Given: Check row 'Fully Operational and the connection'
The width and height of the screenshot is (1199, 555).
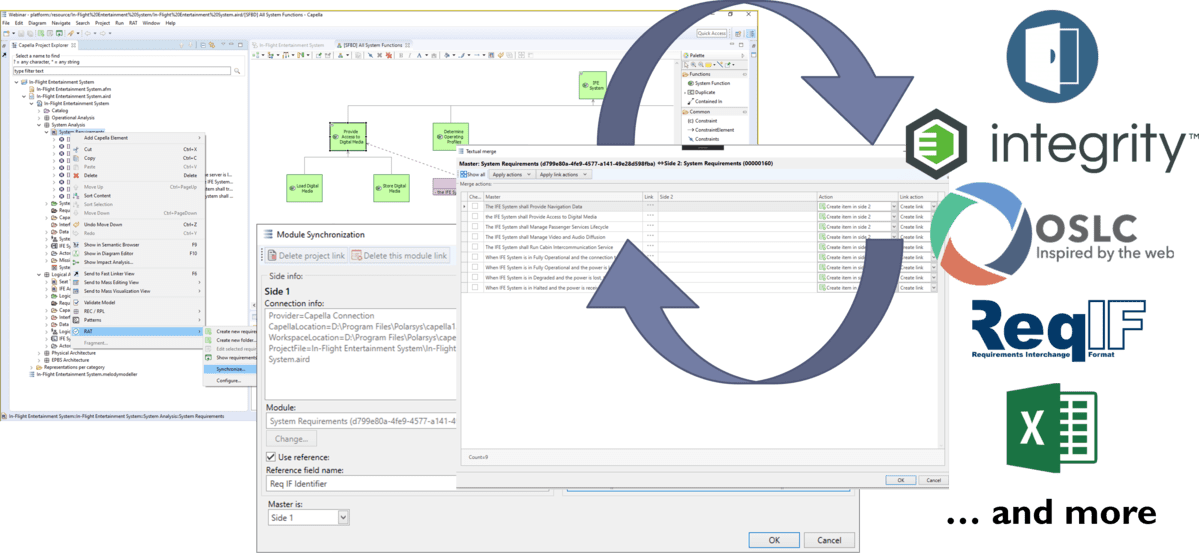Looking at the screenshot, I should 474,257.
